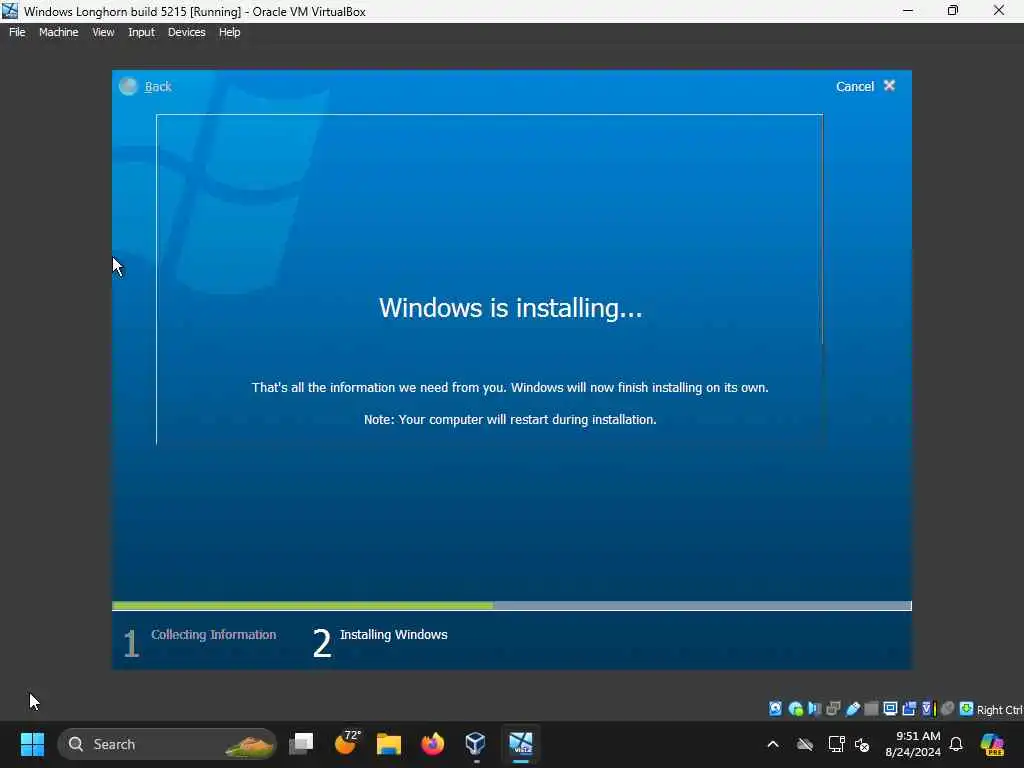Click the VirtualBox shared folders status icon
This screenshot has width=1024, height=768.
click(871, 709)
